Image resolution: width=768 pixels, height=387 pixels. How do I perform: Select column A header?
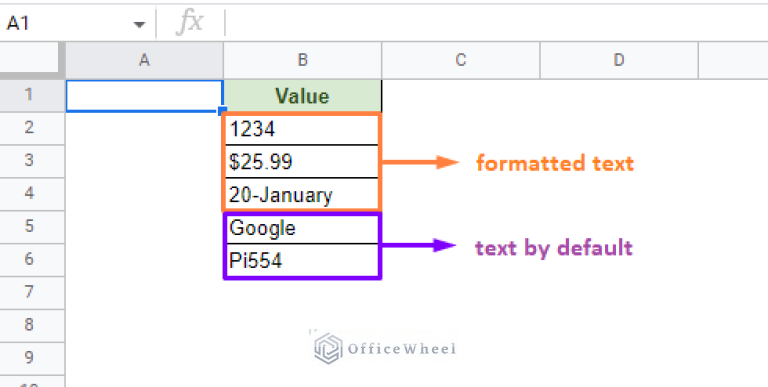coord(144,60)
